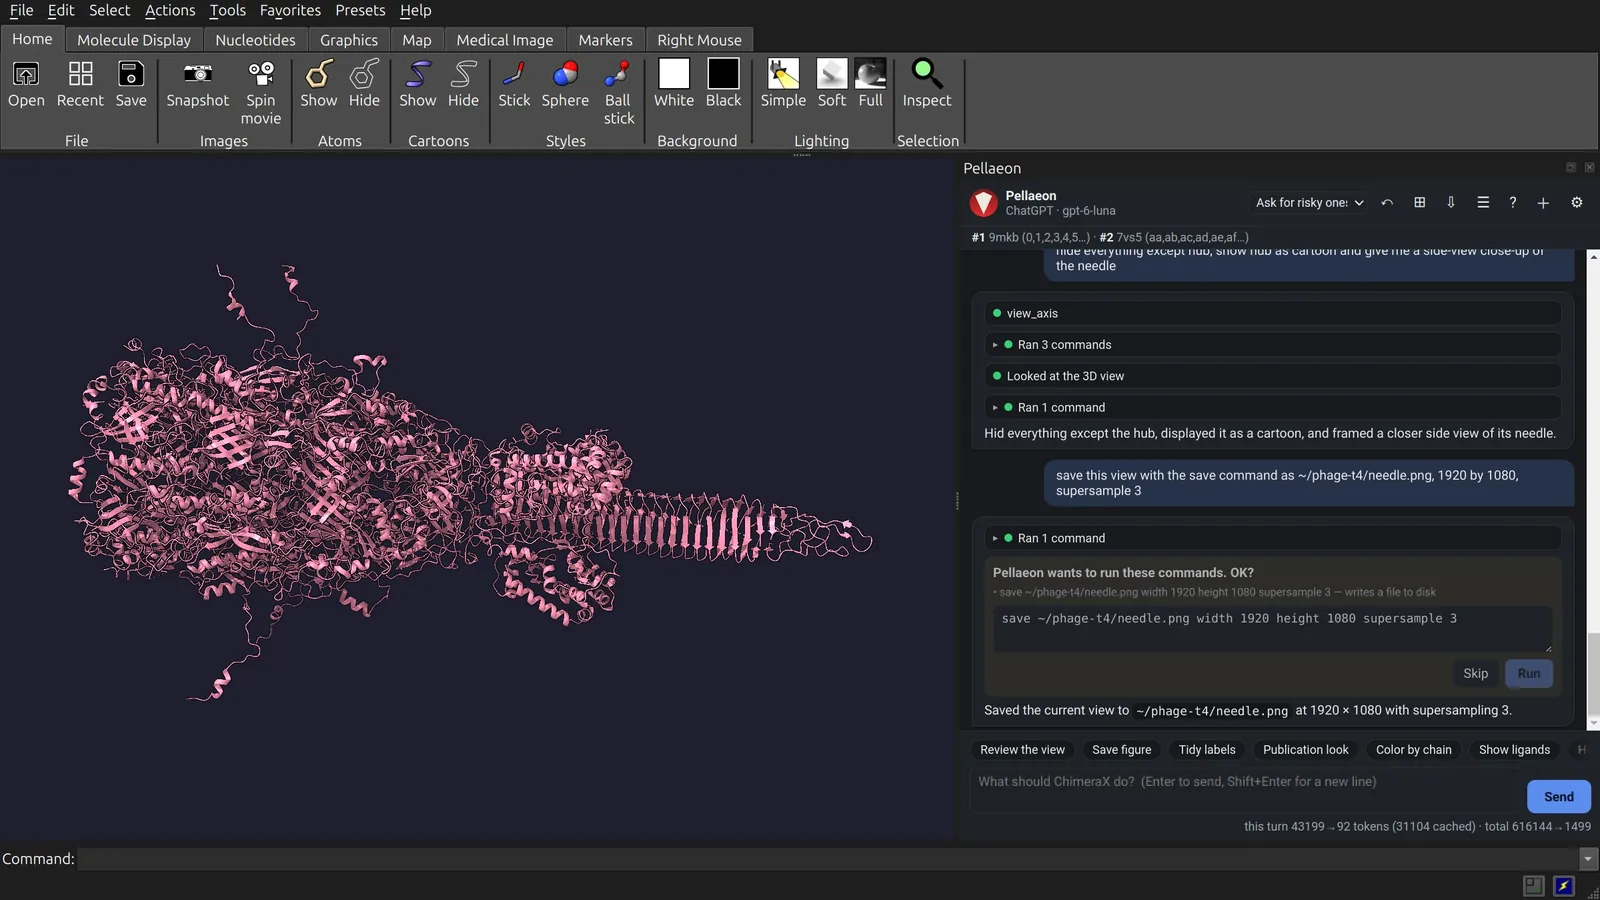Set background to White
The image size is (1600, 900).
coord(674,84)
